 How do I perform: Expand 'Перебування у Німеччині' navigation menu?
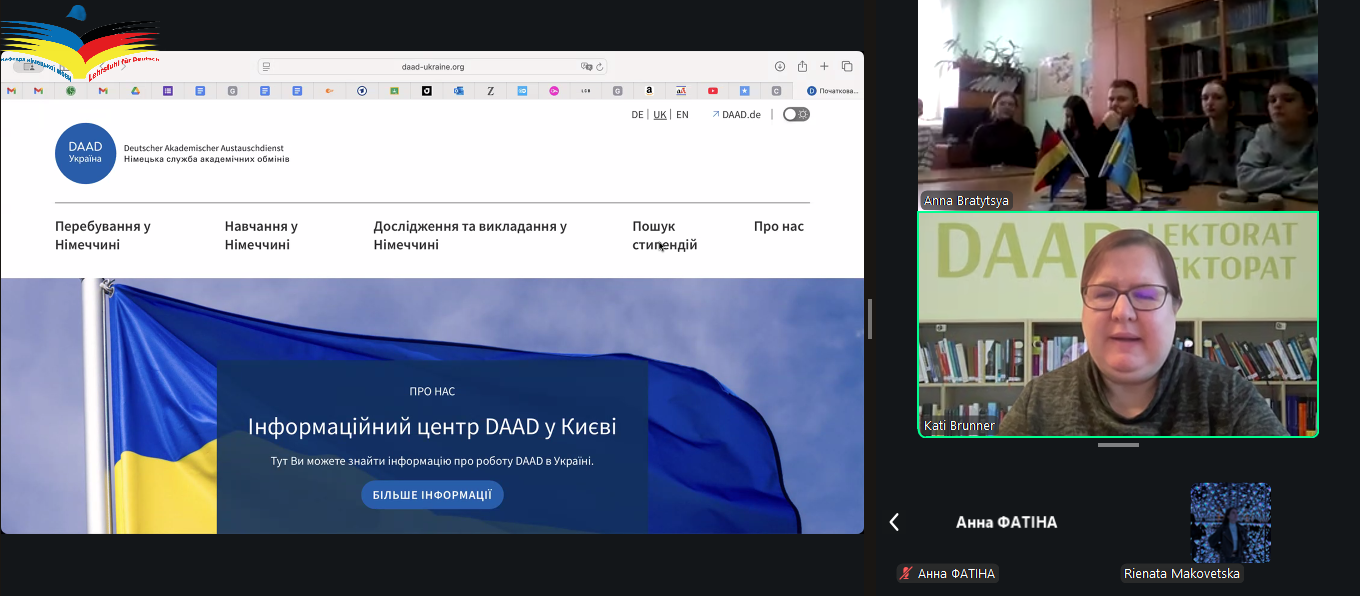pyautogui.click(x=103, y=235)
